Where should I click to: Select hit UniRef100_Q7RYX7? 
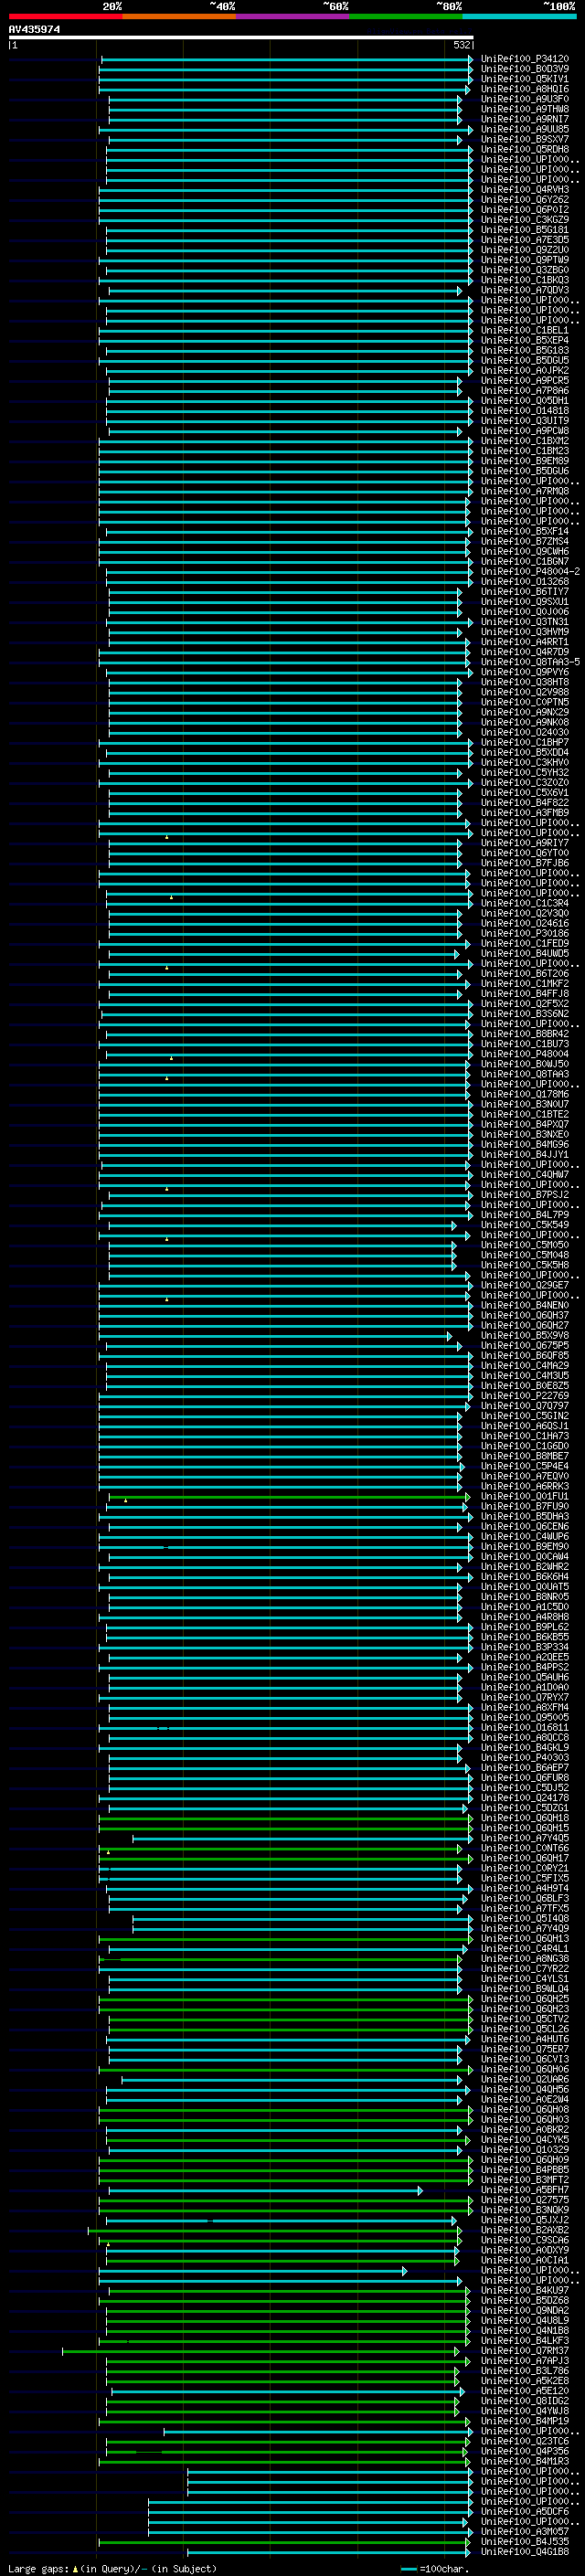524,1697
